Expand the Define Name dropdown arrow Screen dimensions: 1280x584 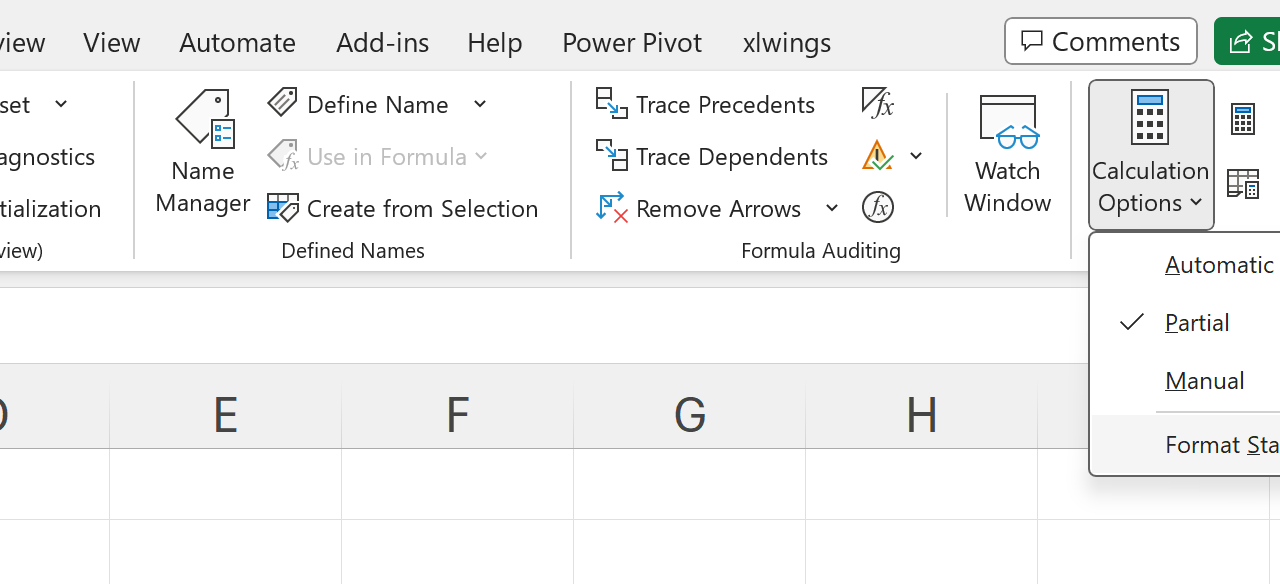click(x=480, y=104)
